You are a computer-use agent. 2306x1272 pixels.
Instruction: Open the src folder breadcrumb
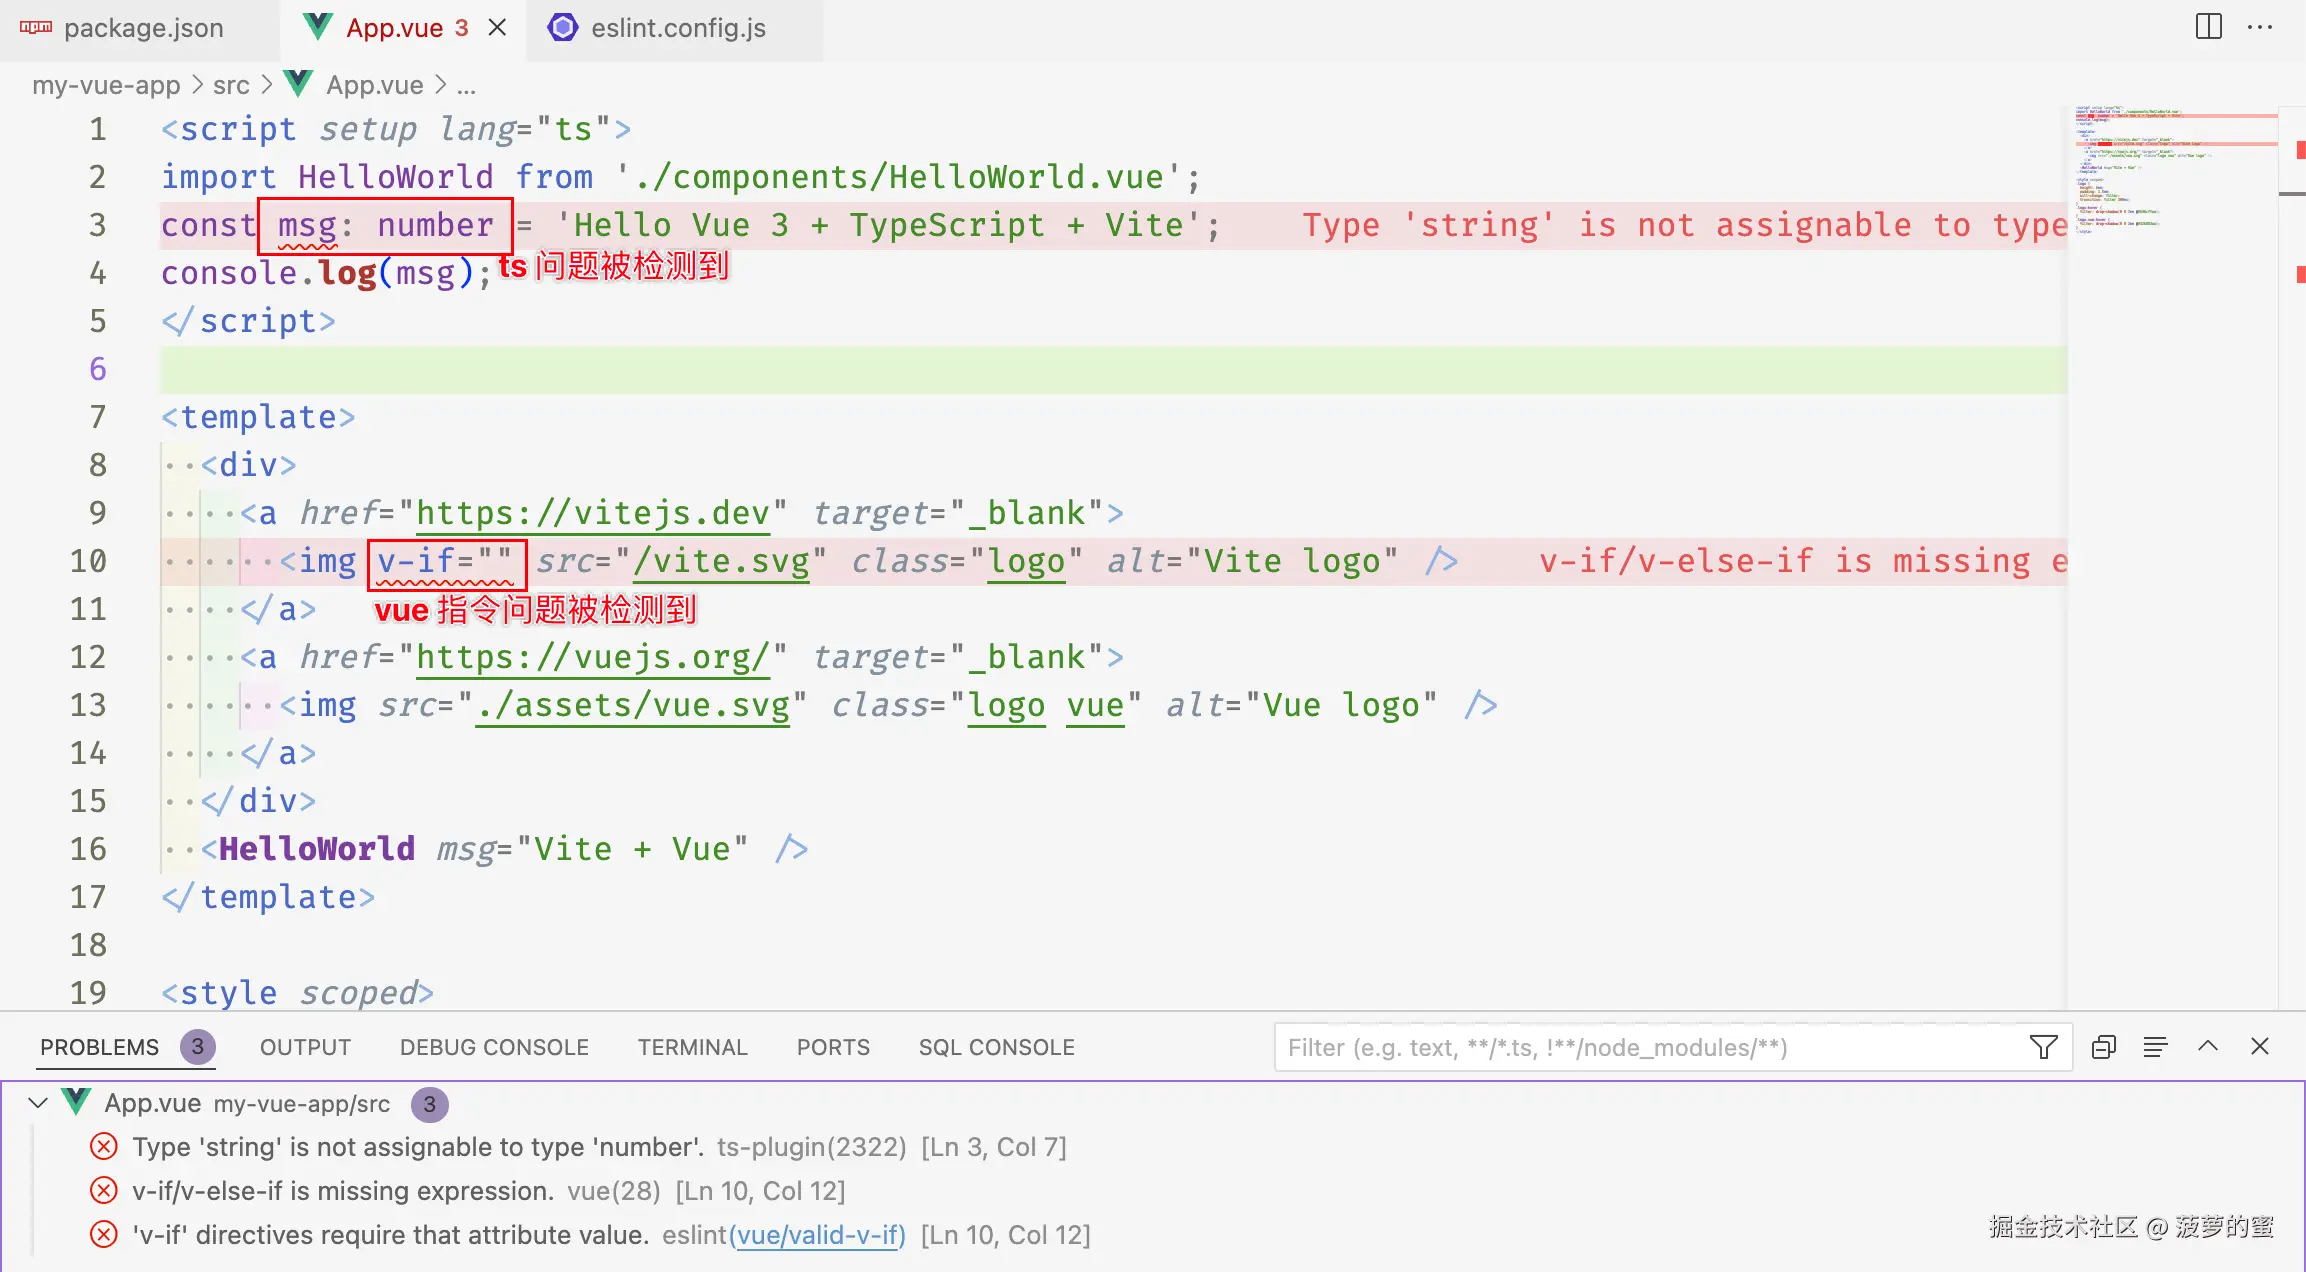coord(231,85)
